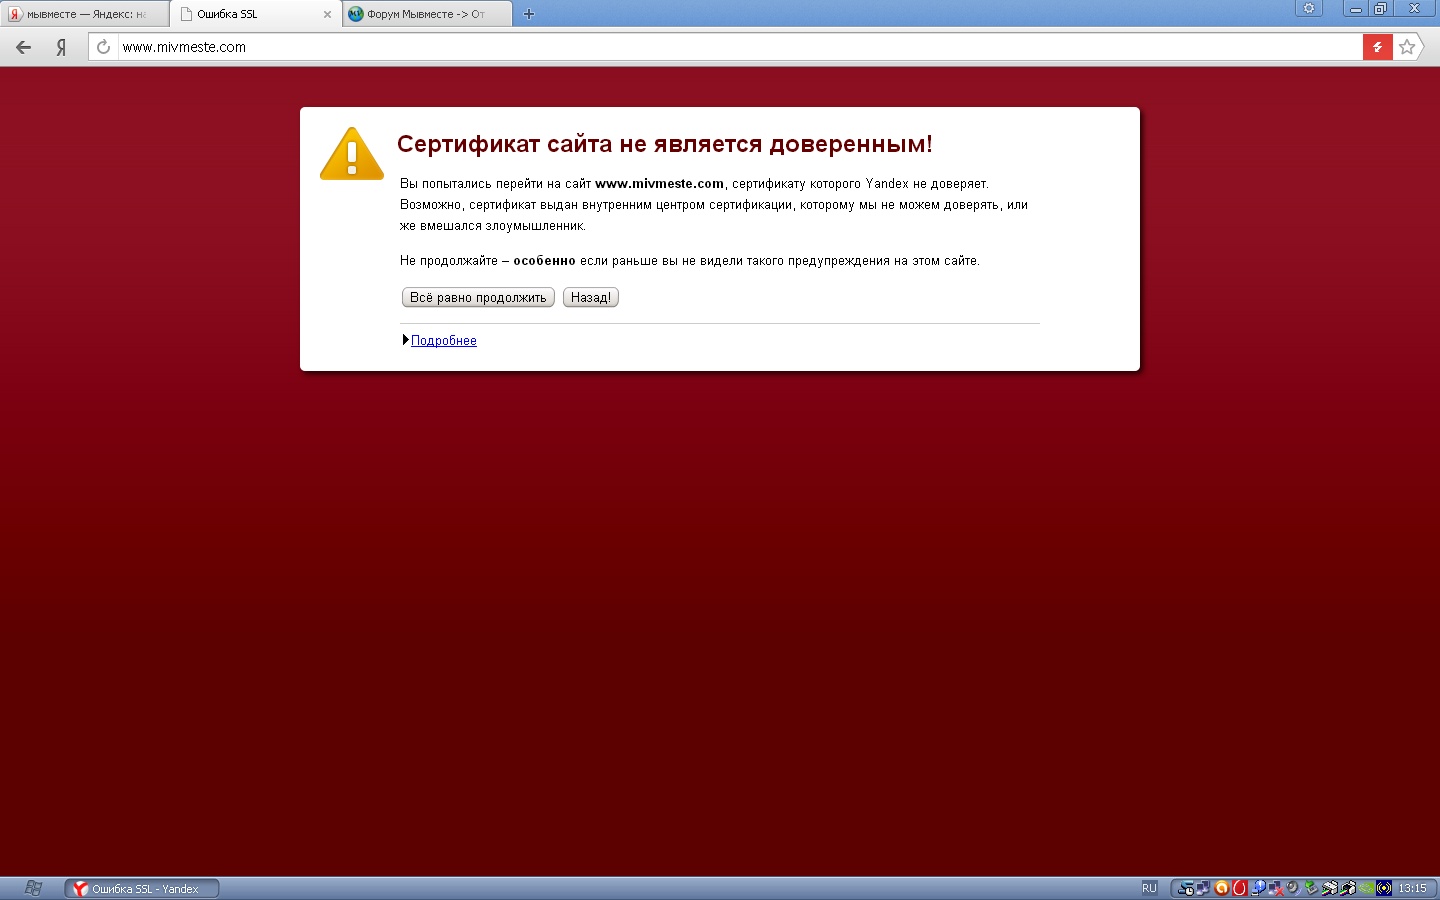The image size is (1440, 900).
Task: Click the RU language indicator
Action: click(1149, 888)
